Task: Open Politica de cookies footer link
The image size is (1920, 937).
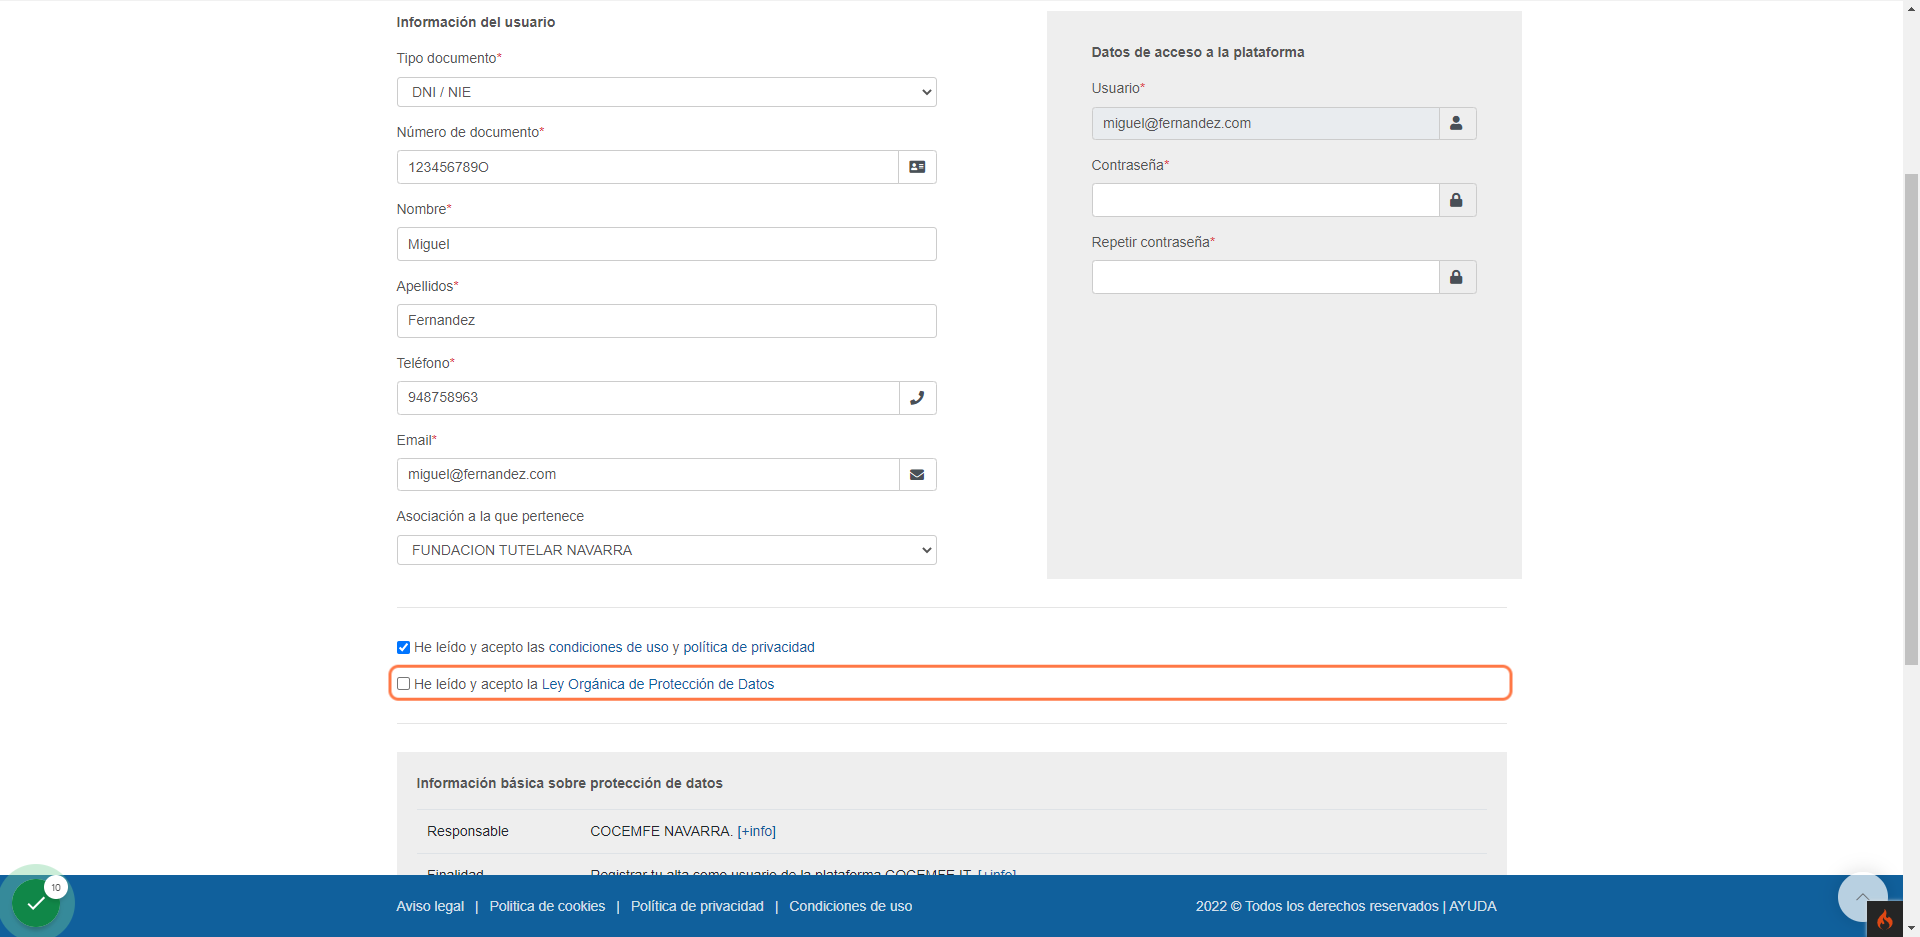Action: (x=547, y=906)
